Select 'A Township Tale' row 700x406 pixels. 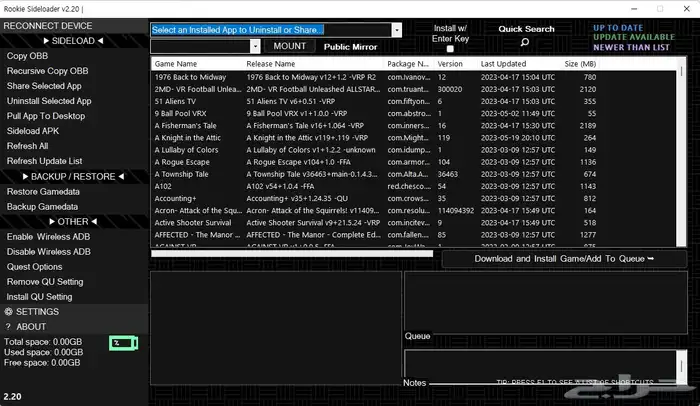[x=375, y=174]
